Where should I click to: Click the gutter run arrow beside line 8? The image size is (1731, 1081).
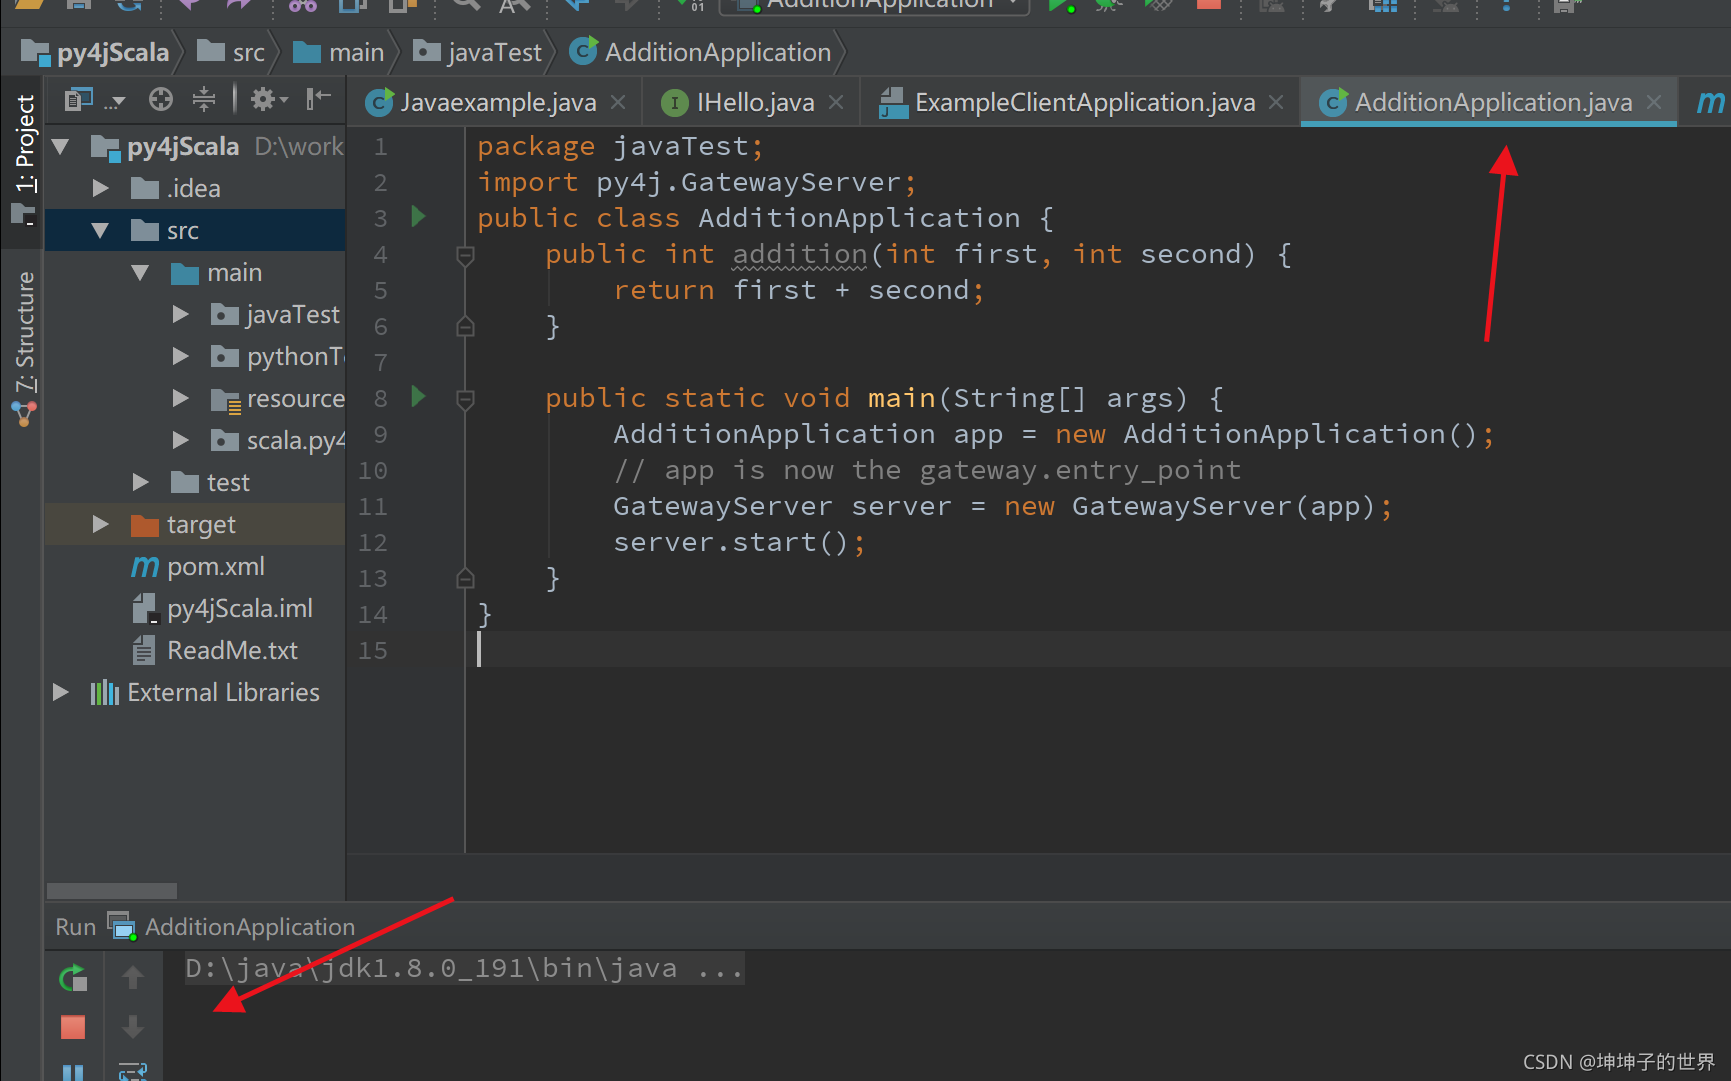tap(418, 397)
